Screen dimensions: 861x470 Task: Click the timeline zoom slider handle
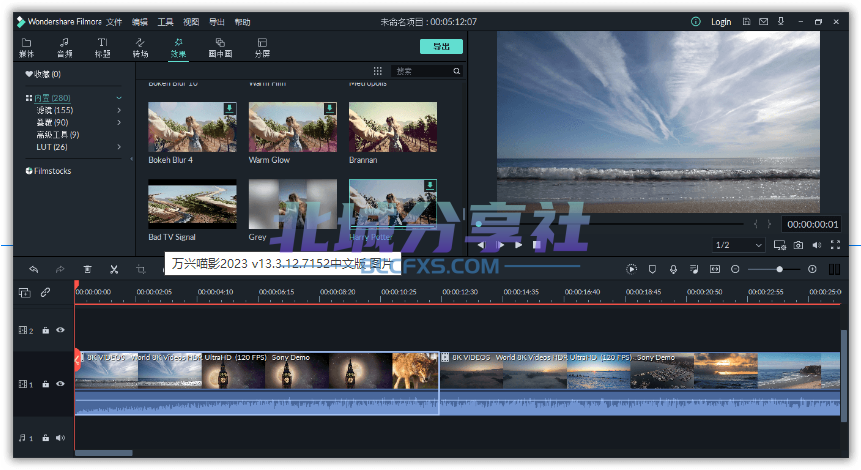click(x=779, y=269)
